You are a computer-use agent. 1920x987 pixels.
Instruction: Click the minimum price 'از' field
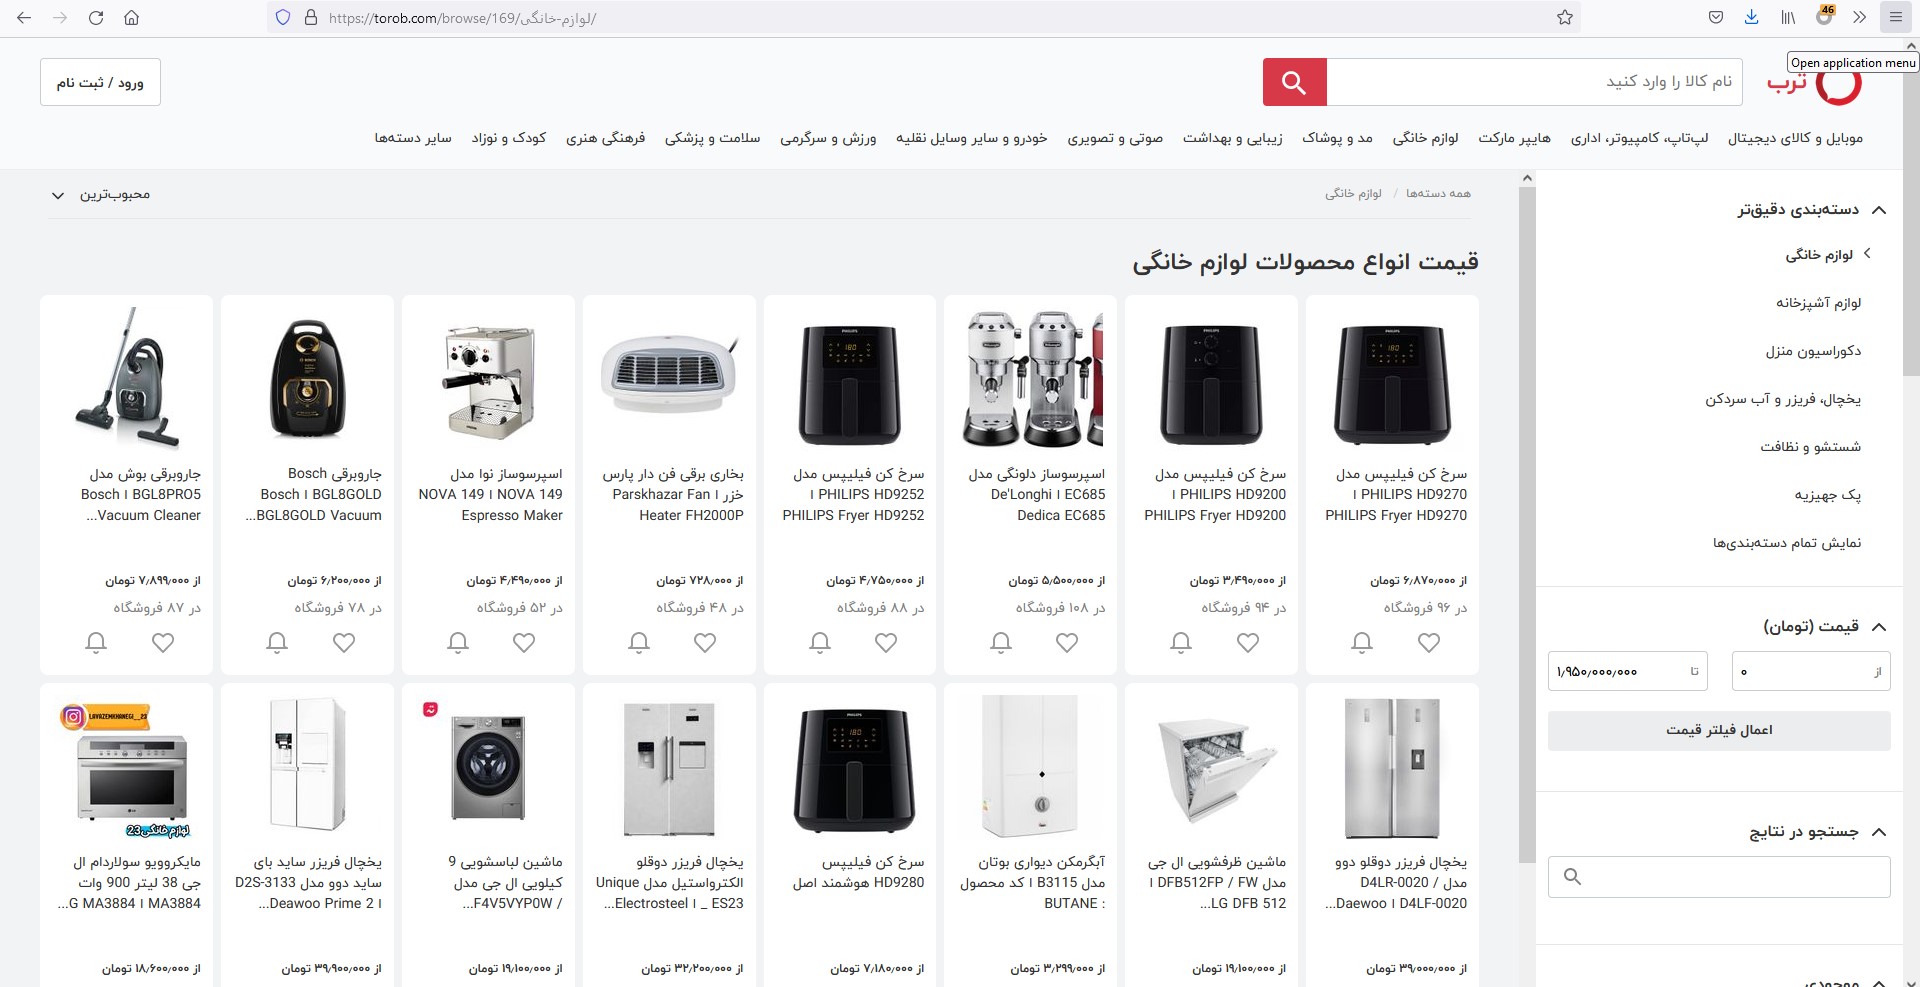click(1811, 671)
